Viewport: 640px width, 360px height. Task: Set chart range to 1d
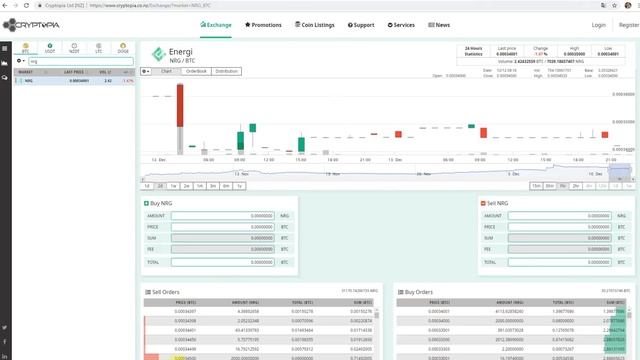(147, 186)
